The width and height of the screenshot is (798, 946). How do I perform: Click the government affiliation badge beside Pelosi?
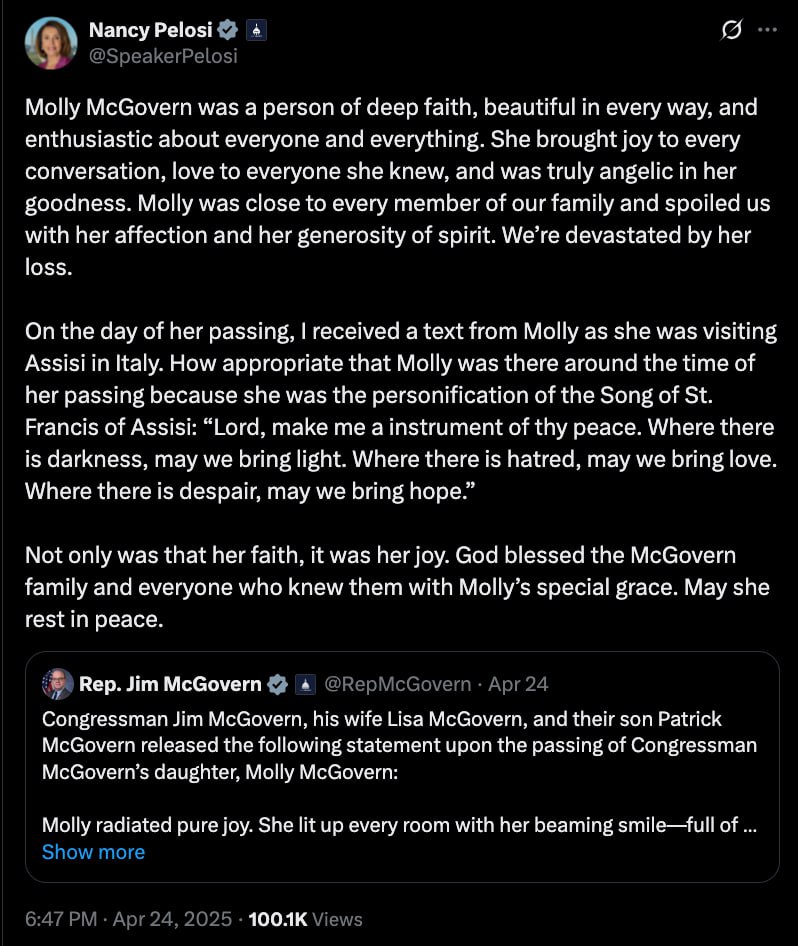(x=256, y=30)
